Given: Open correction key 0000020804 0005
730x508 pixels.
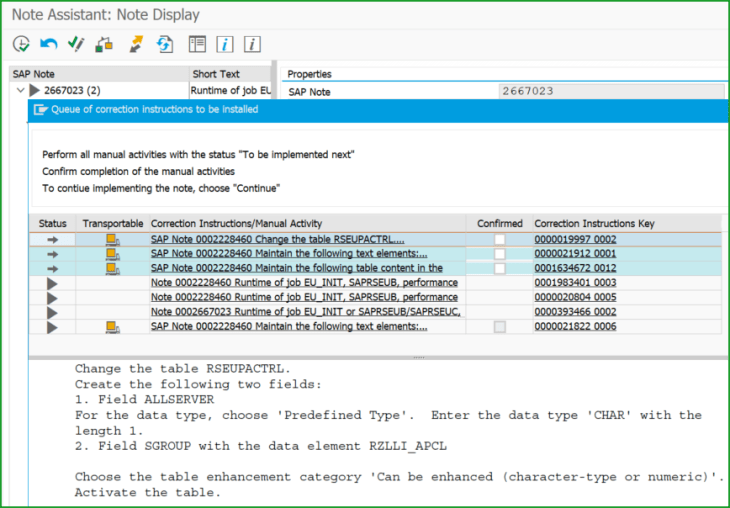Looking at the screenshot, I should pyautogui.click(x=575, y=297).
